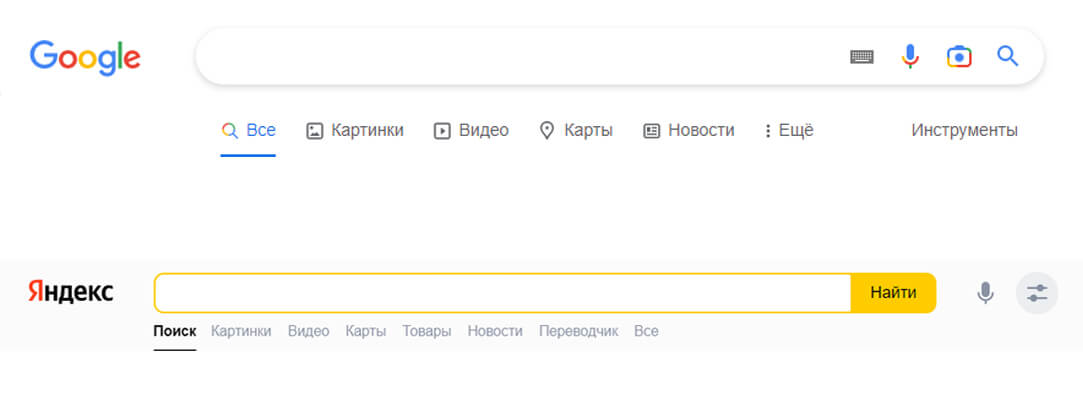The width and height of the screenshot is (1083, 411).
Task: Open Yandex Картинки tab
Action: click(241, 331)
